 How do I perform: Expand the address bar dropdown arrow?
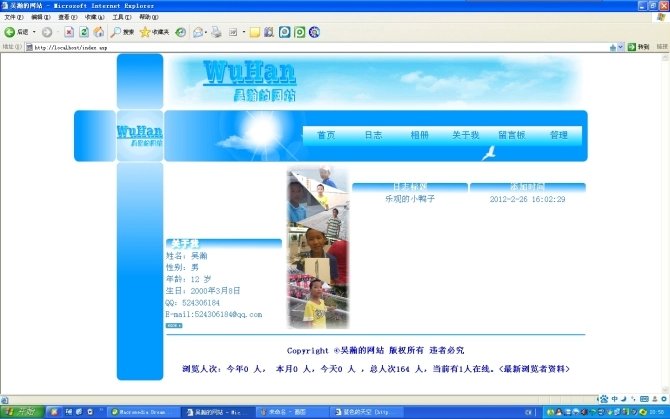click(x=620, y=47)
